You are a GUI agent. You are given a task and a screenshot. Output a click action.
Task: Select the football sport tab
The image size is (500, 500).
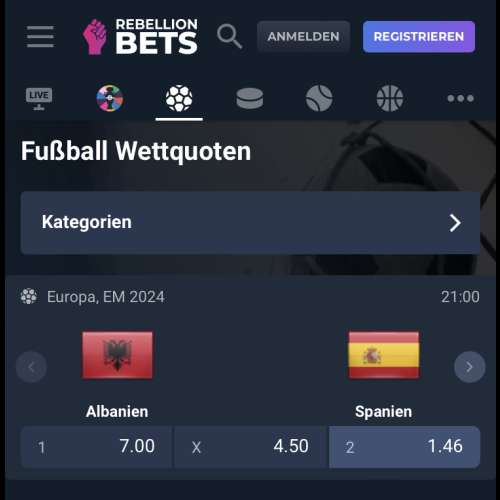[179, 98]
